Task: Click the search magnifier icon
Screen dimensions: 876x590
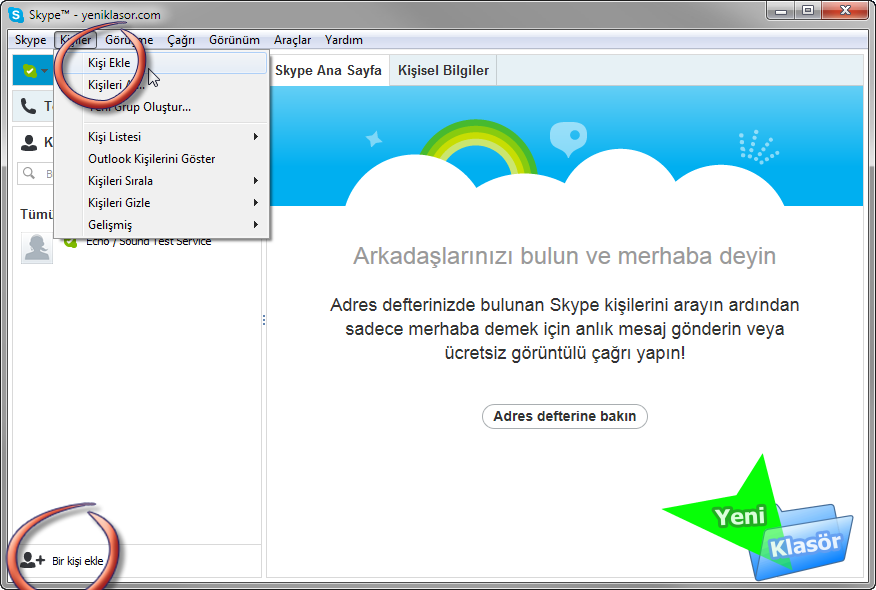Action: pyautogui.click(x=30, y=174)
